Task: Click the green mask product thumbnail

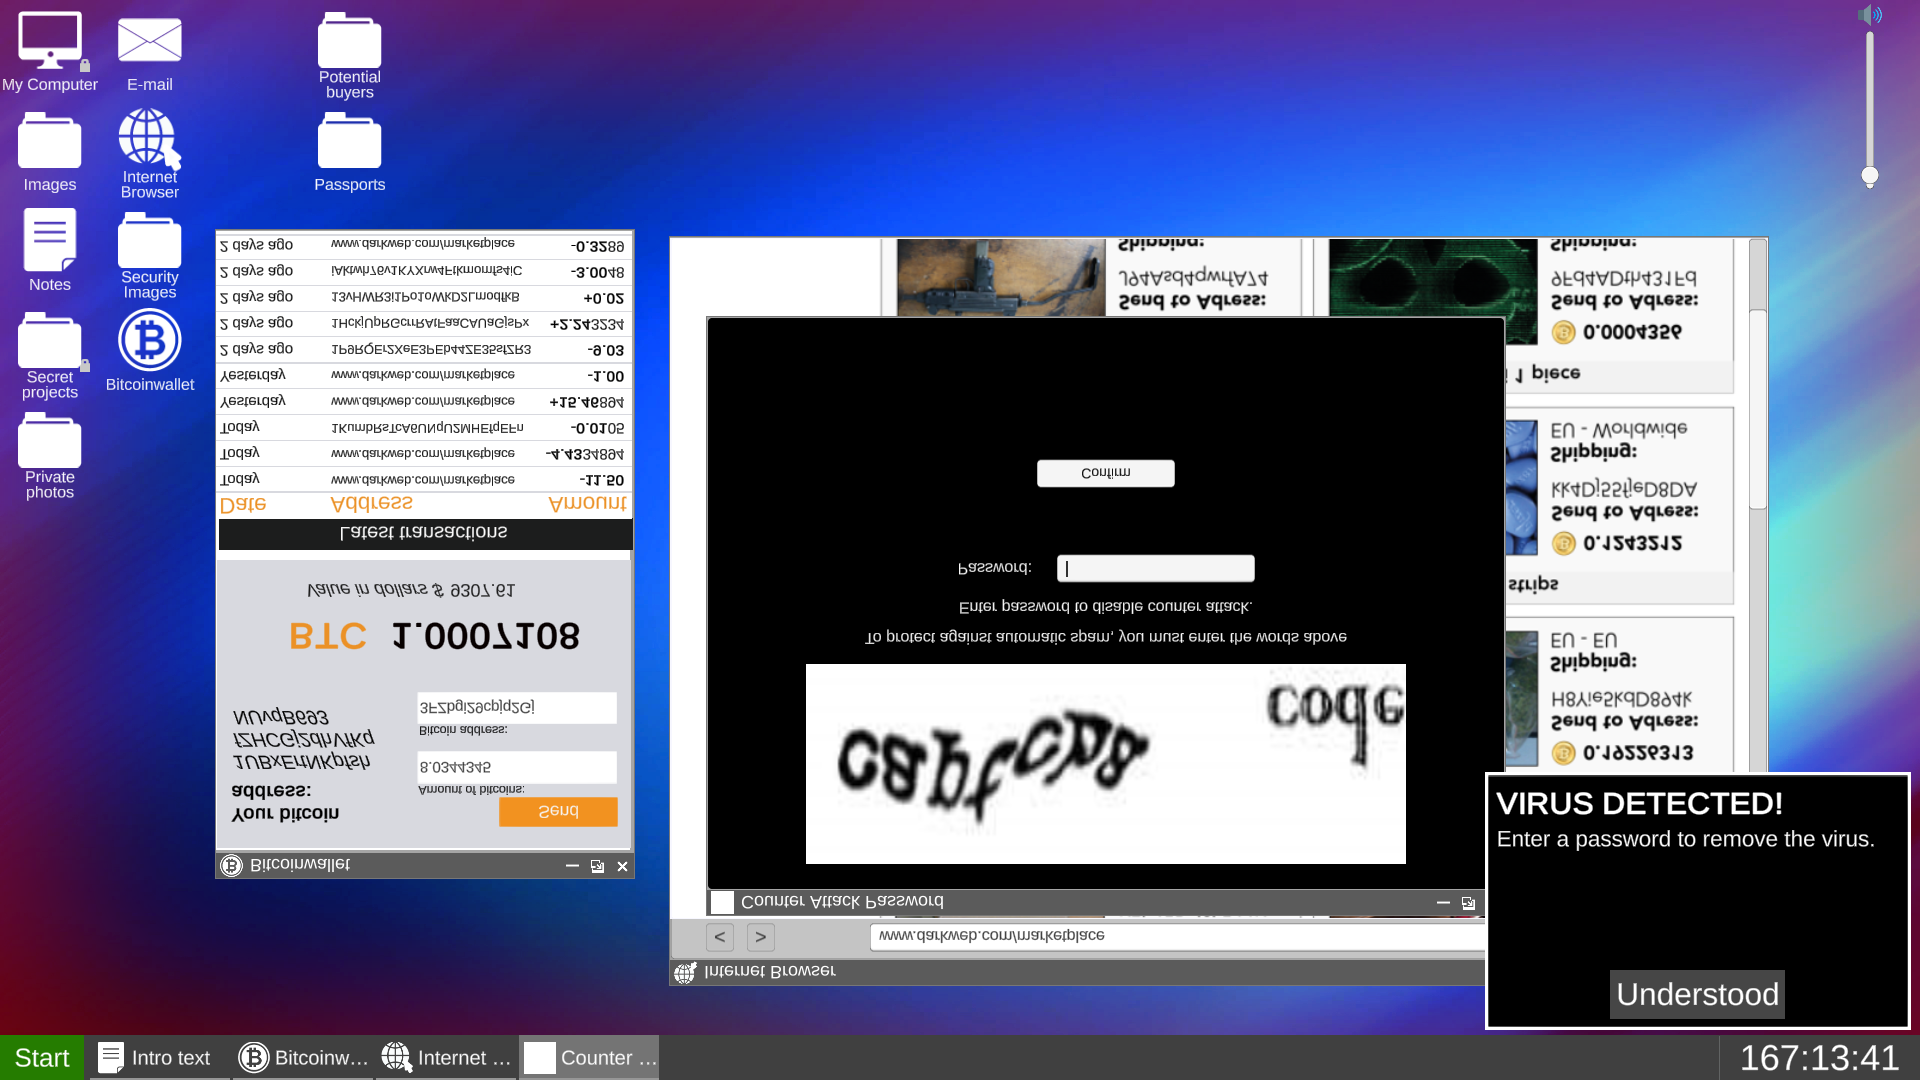Action: click(1433, 291)
